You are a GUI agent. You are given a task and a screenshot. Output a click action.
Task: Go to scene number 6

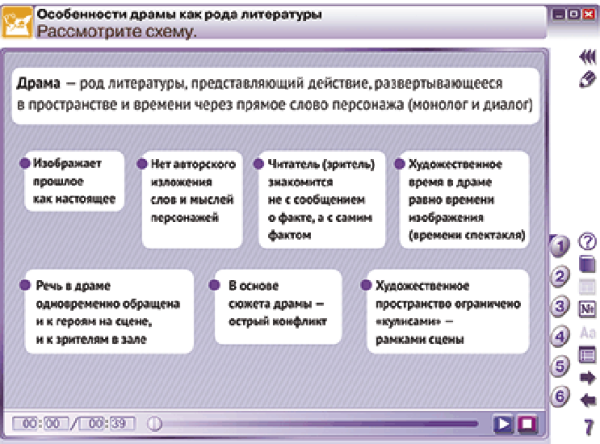coord(561,396)
